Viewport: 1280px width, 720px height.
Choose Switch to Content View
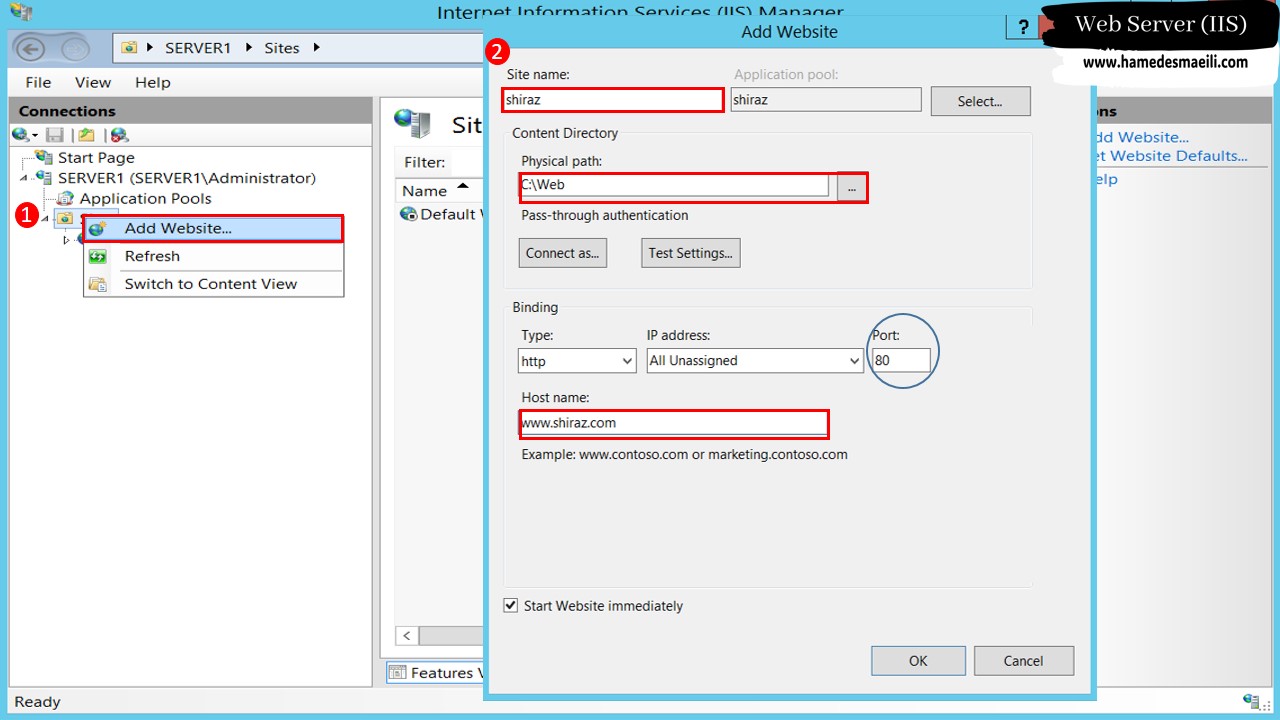click(213, 284)
